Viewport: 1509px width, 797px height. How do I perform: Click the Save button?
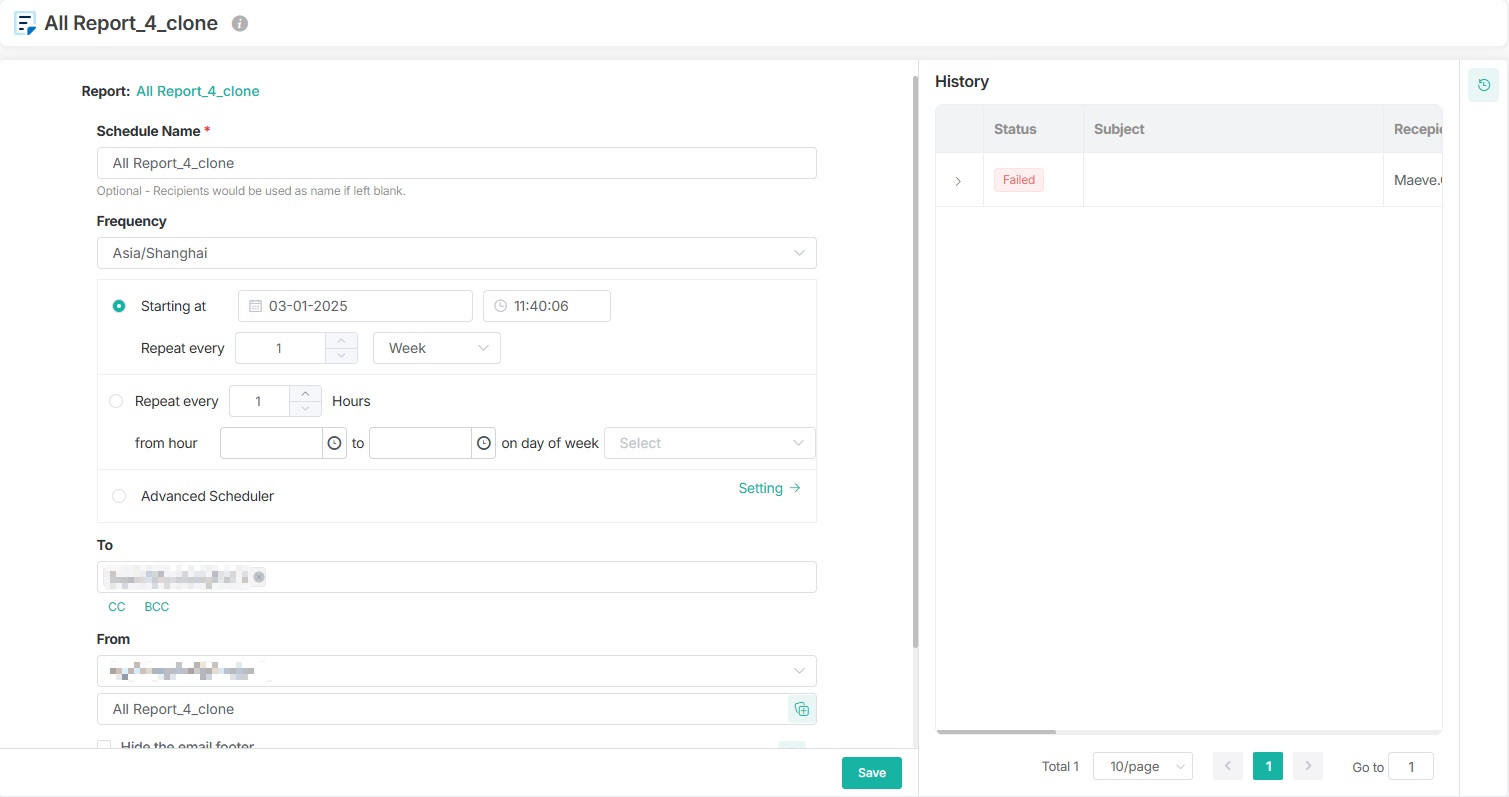(871, 772)
